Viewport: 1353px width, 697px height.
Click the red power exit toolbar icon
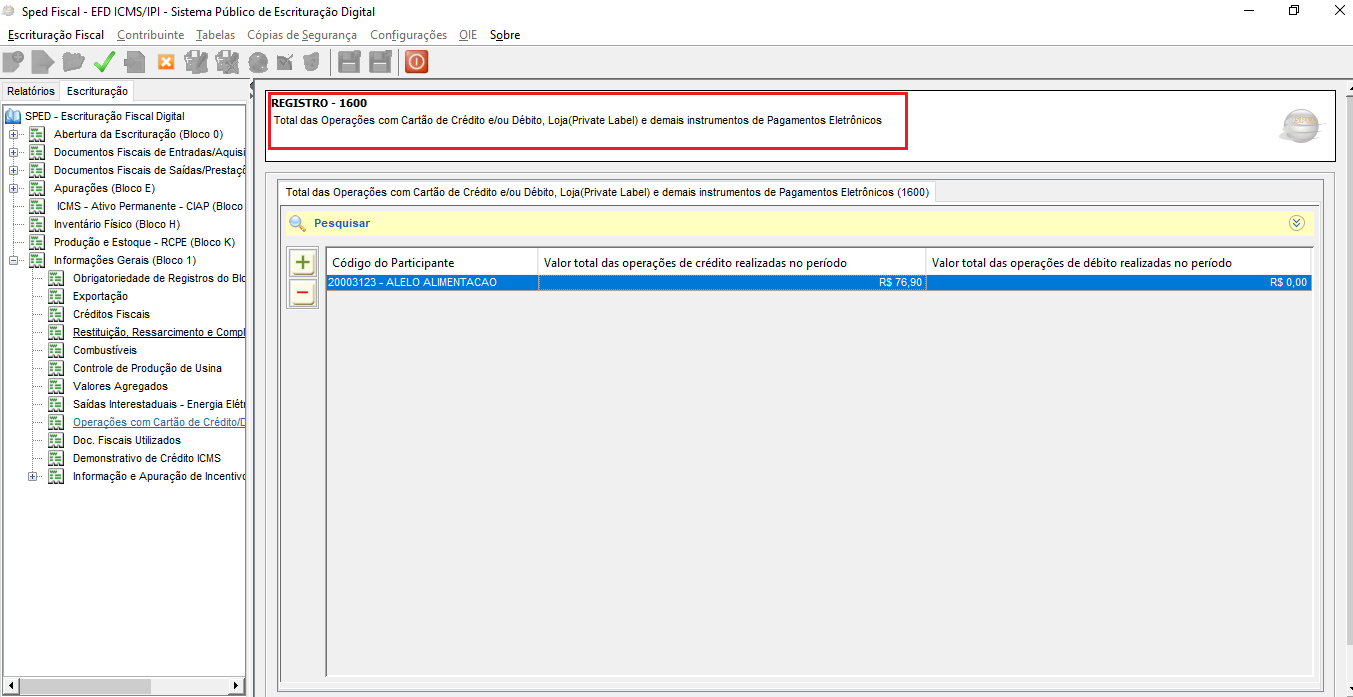416,62
